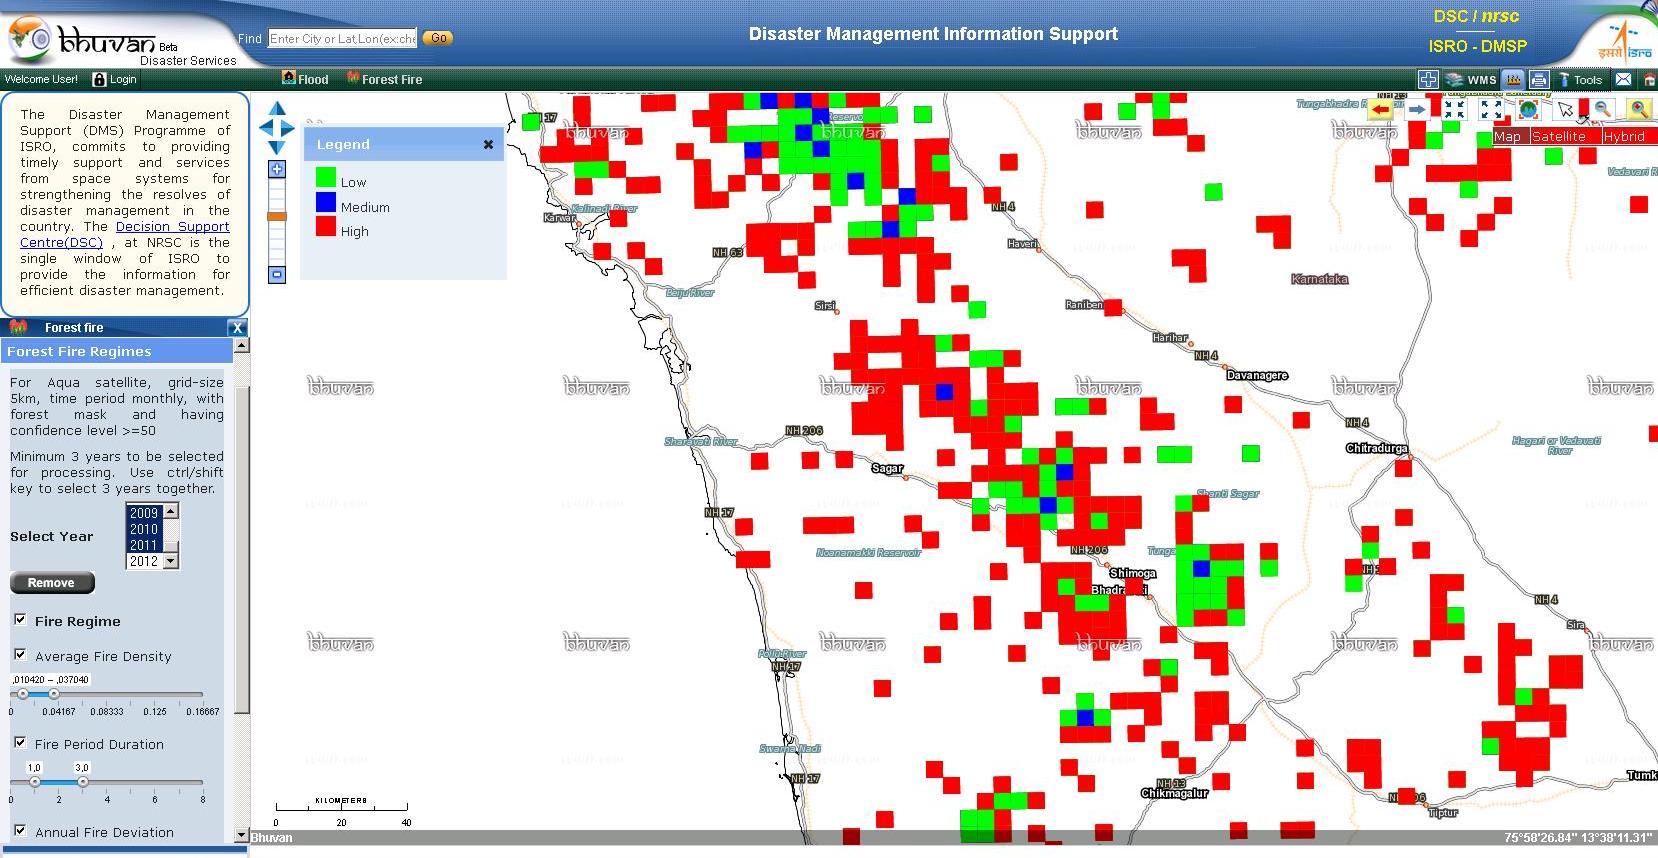Click side panel scrollbar up arrow
This screenshot has height=858, width=1658.
pos(241,346)
